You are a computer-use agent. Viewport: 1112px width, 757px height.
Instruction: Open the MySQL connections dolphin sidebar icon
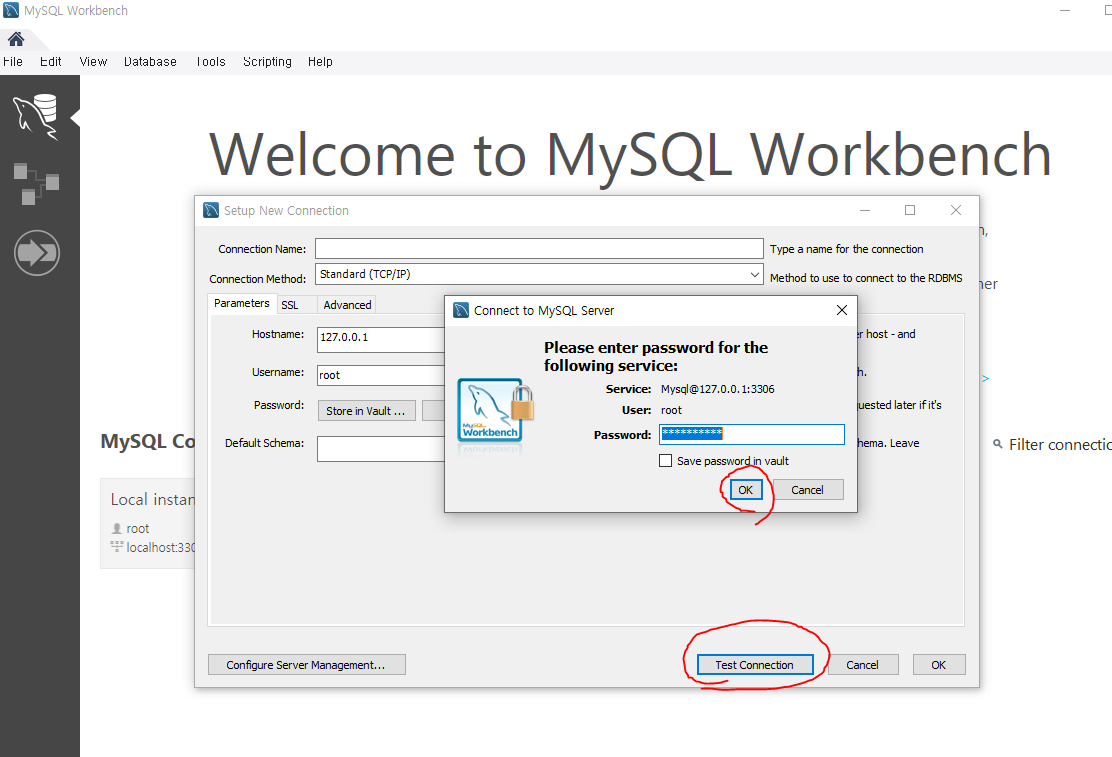[x=35, y=116]
